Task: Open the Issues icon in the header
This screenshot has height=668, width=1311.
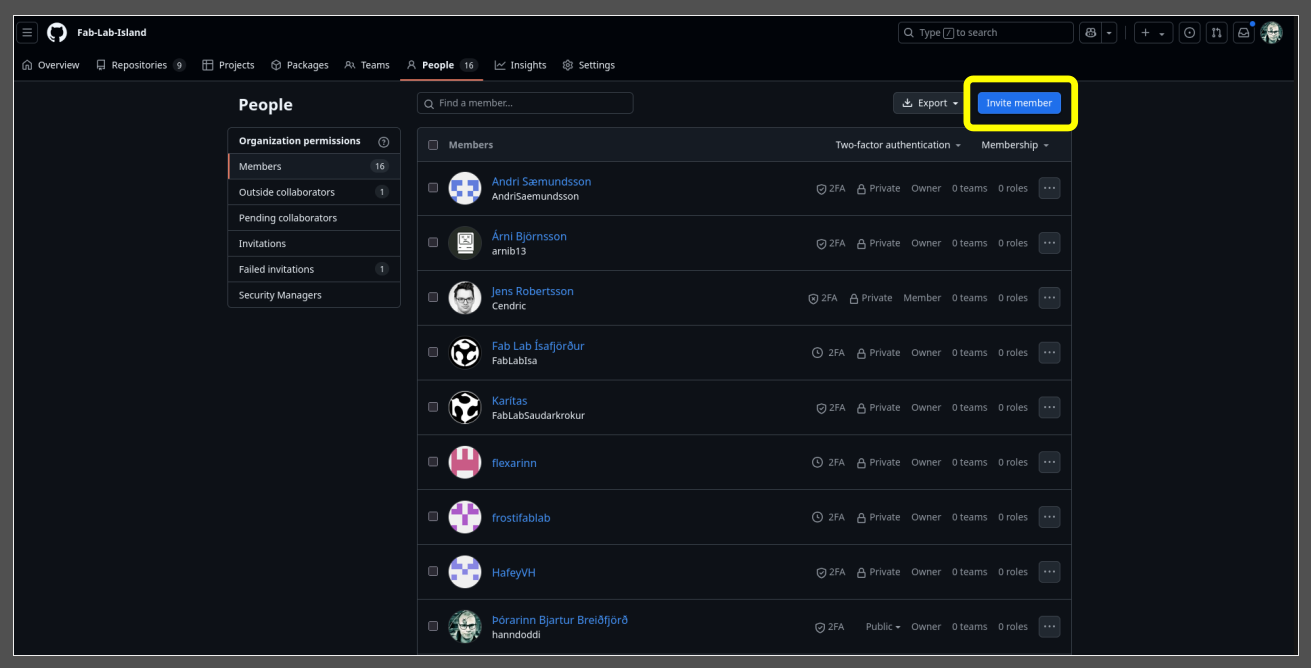Action: (1189, 33)
